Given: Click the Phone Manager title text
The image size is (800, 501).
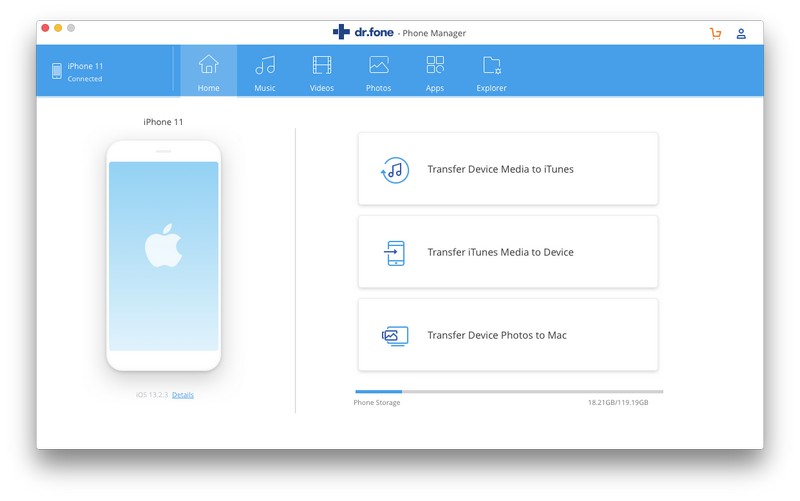Looking at the screenshot, I should click(434, 33).
